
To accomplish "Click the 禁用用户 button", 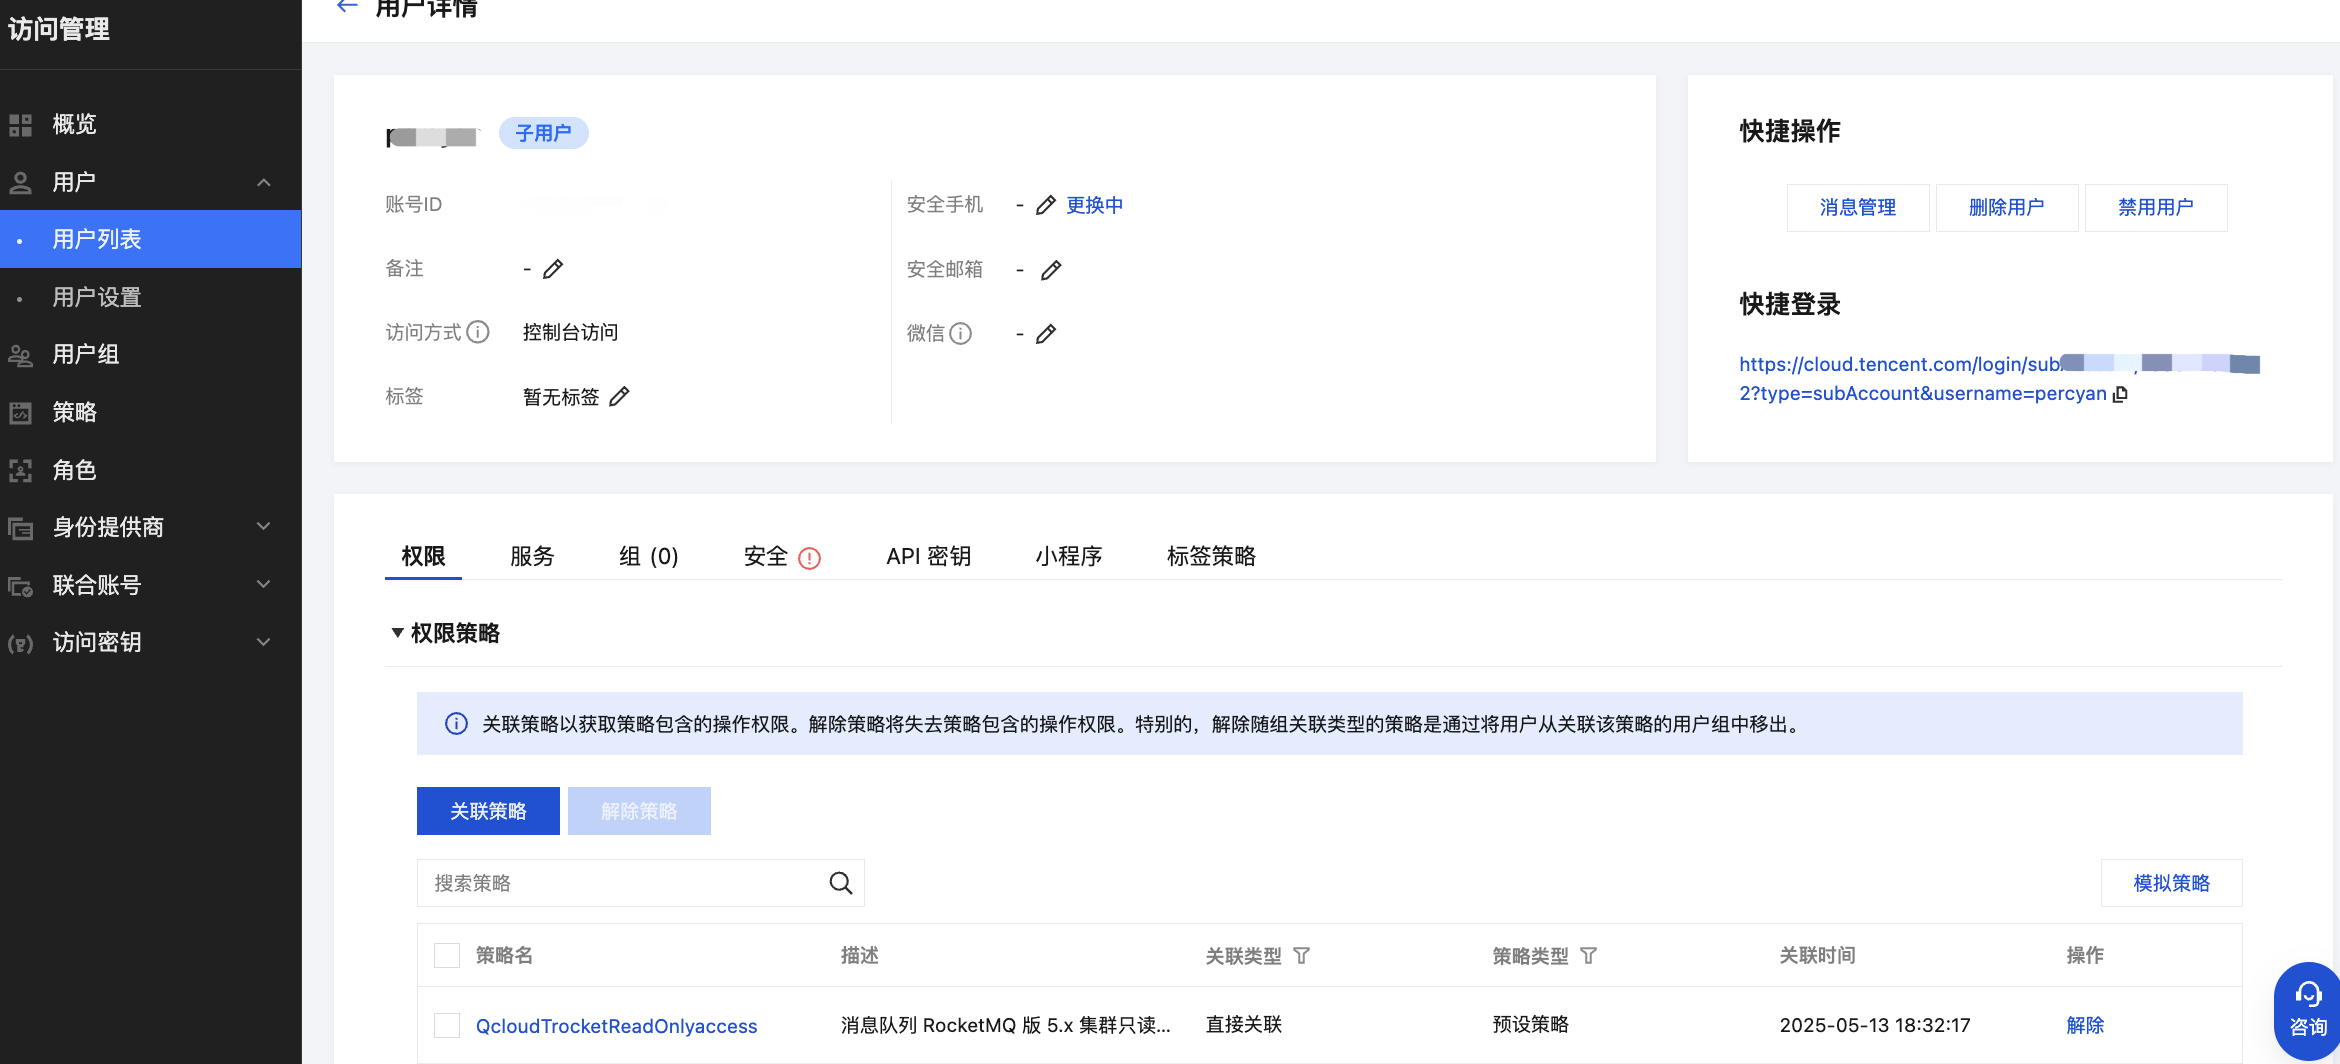I will coord(2156,207).
